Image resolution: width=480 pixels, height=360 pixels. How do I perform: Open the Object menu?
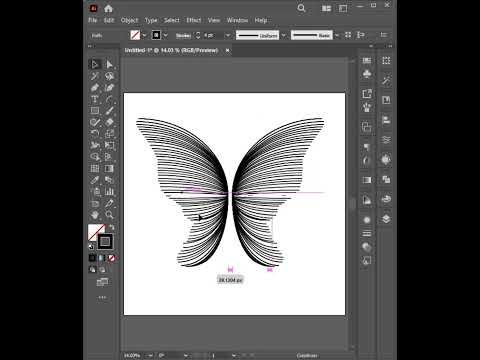[x=129, y=20]
